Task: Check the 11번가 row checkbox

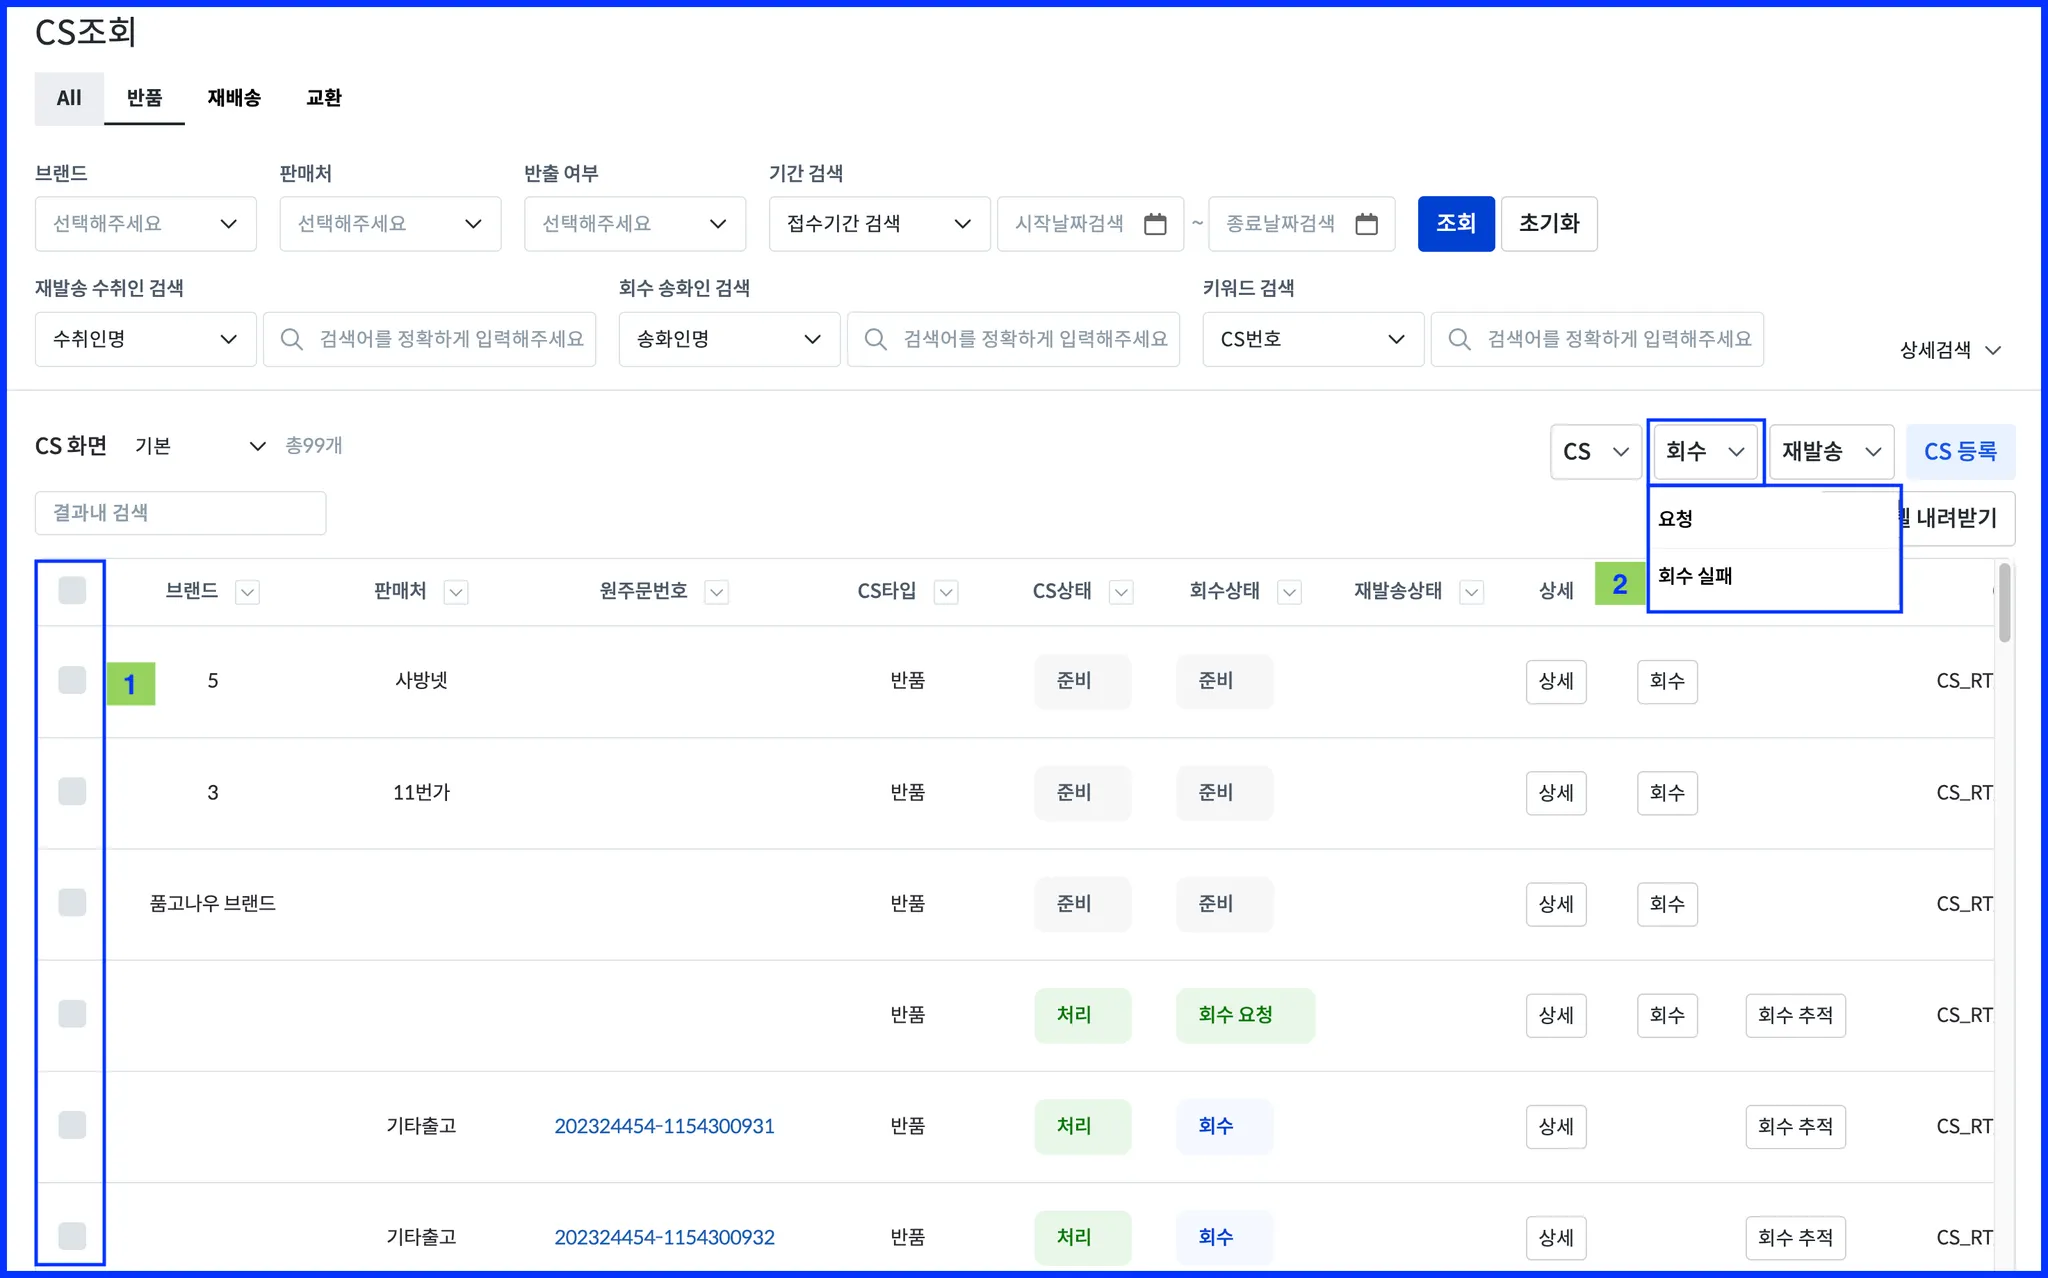Action: click(72, 792)
